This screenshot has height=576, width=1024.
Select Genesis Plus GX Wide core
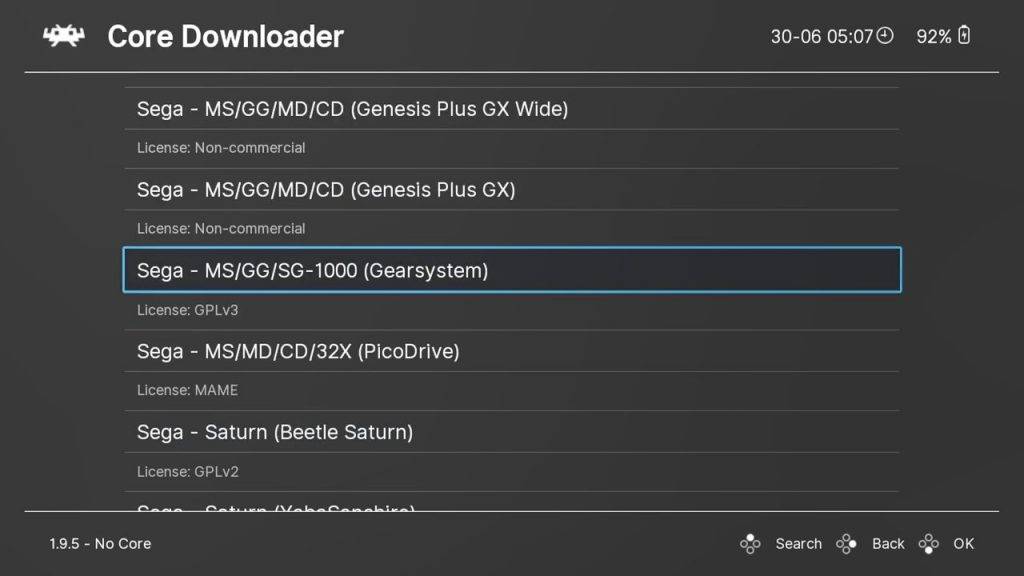coord(512,108)
